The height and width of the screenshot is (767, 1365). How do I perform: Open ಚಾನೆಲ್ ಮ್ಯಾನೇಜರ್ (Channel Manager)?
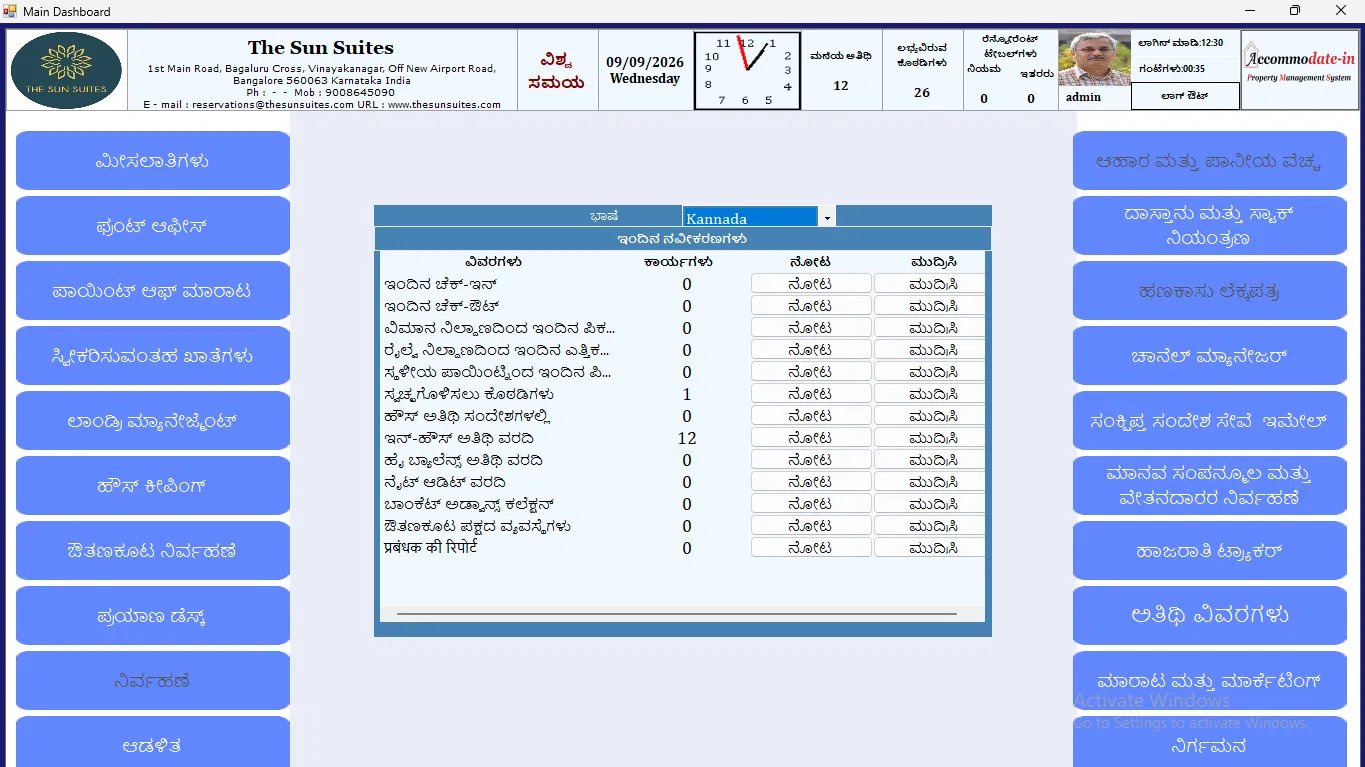[x=1210, y=356]
